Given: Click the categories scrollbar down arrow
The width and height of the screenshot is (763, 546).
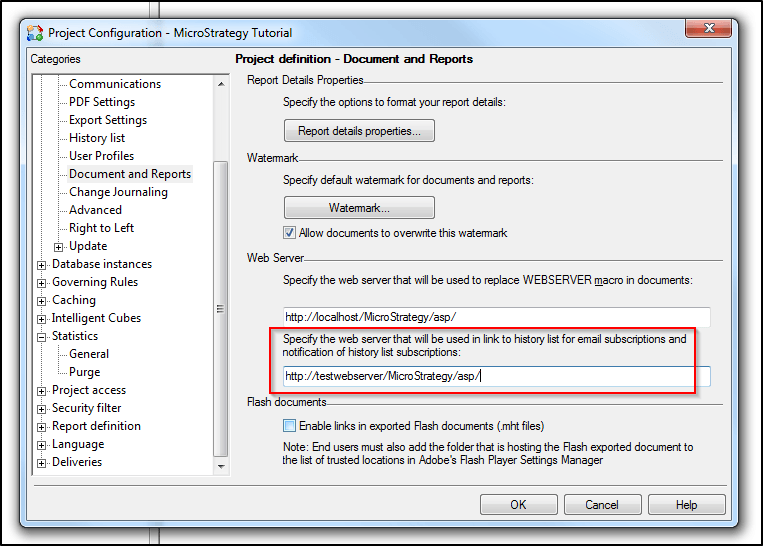Looking at the screenshot, I should 221,467.
